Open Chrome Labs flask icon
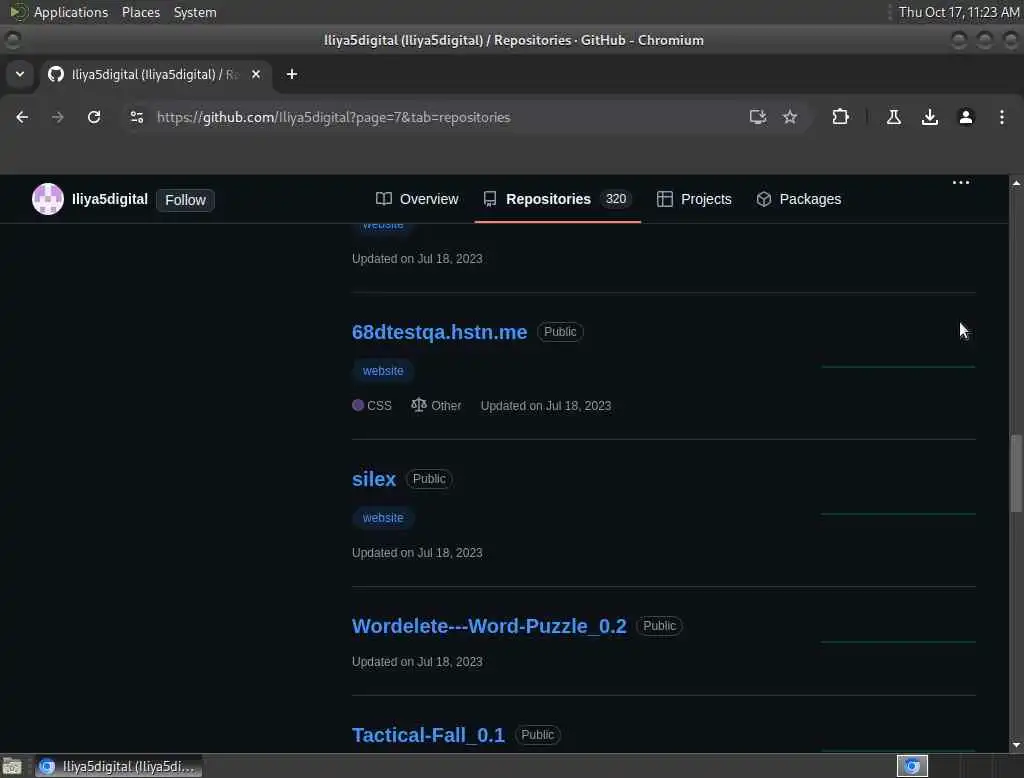Viewport: 1024px width, 778px height. pyautogui.click(x=894, y=117)
